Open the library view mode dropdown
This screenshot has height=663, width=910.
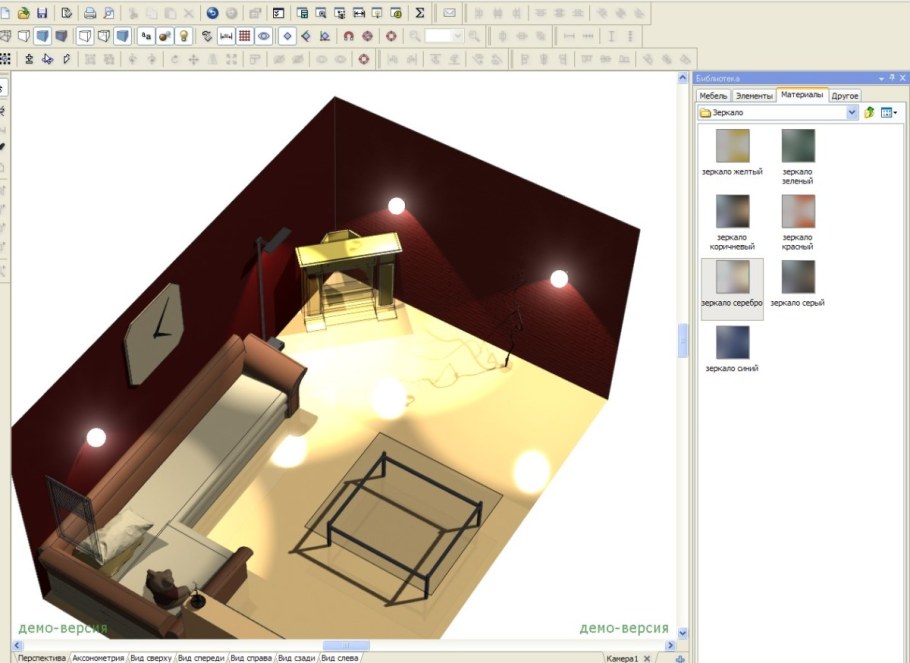[x=888, y=113]
